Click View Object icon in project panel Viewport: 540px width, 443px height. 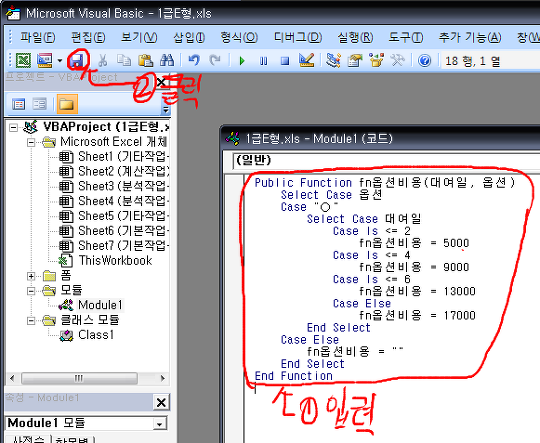[x=39, y=104]
